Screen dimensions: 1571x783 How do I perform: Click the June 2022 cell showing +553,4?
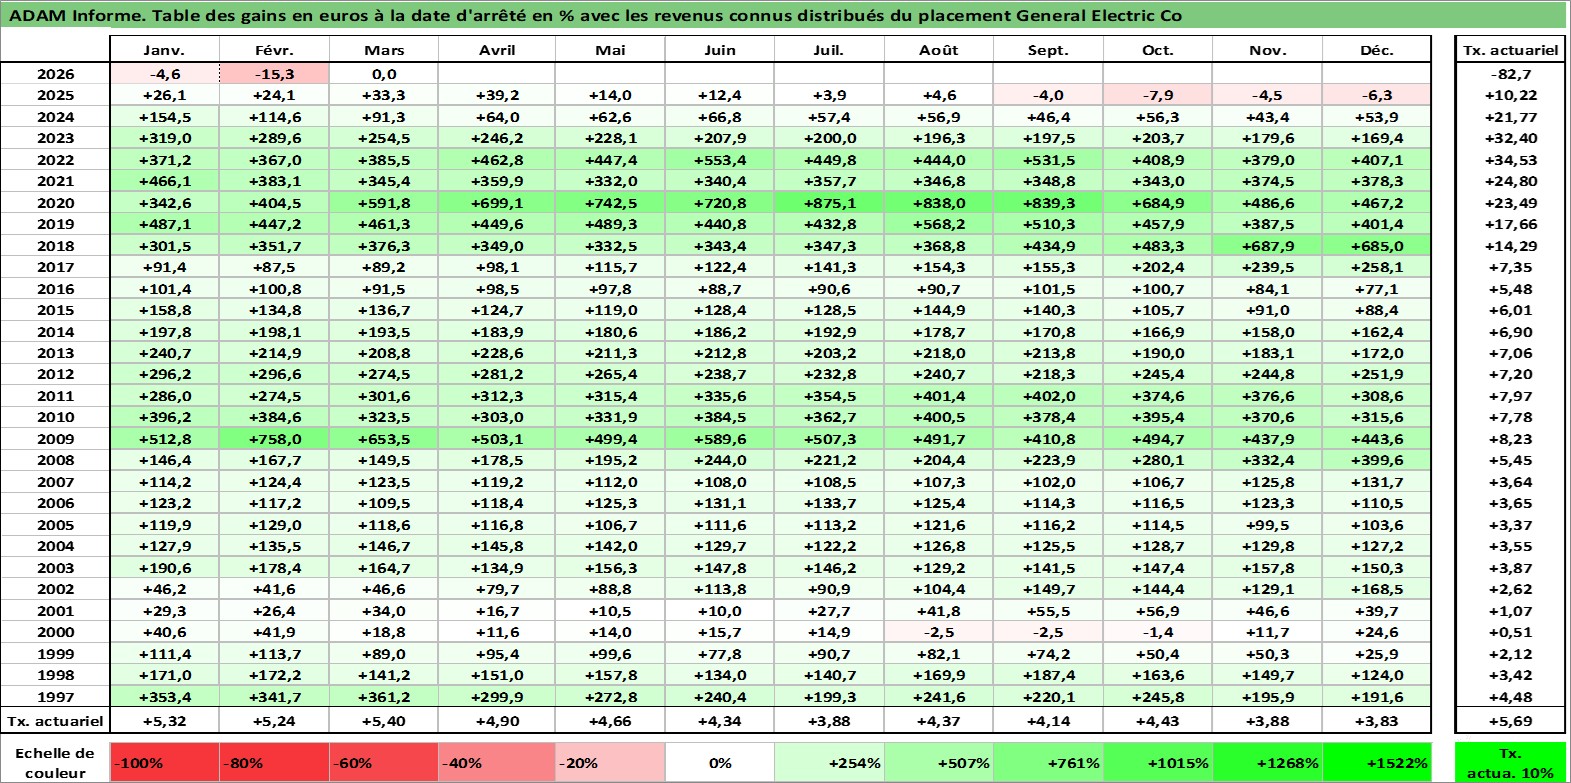click(719, 160)
